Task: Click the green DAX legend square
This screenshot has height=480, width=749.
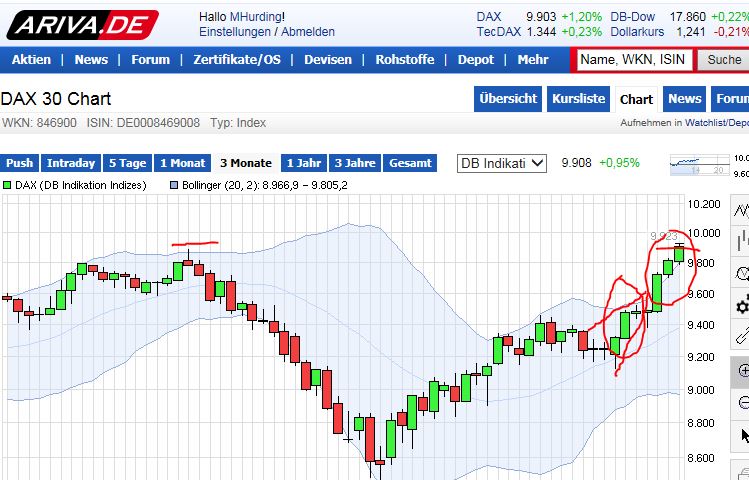Action: (7, 185)
